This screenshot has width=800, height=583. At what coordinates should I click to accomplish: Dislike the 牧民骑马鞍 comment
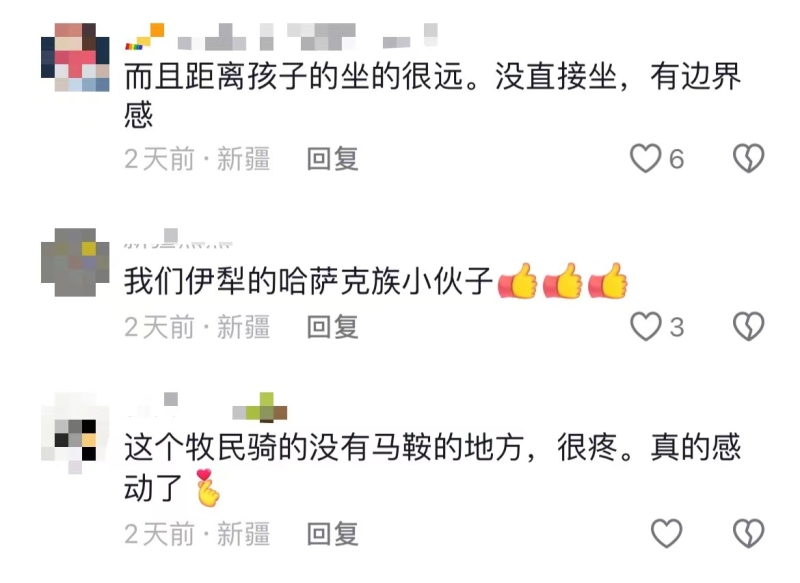click(x=748, y=534)
